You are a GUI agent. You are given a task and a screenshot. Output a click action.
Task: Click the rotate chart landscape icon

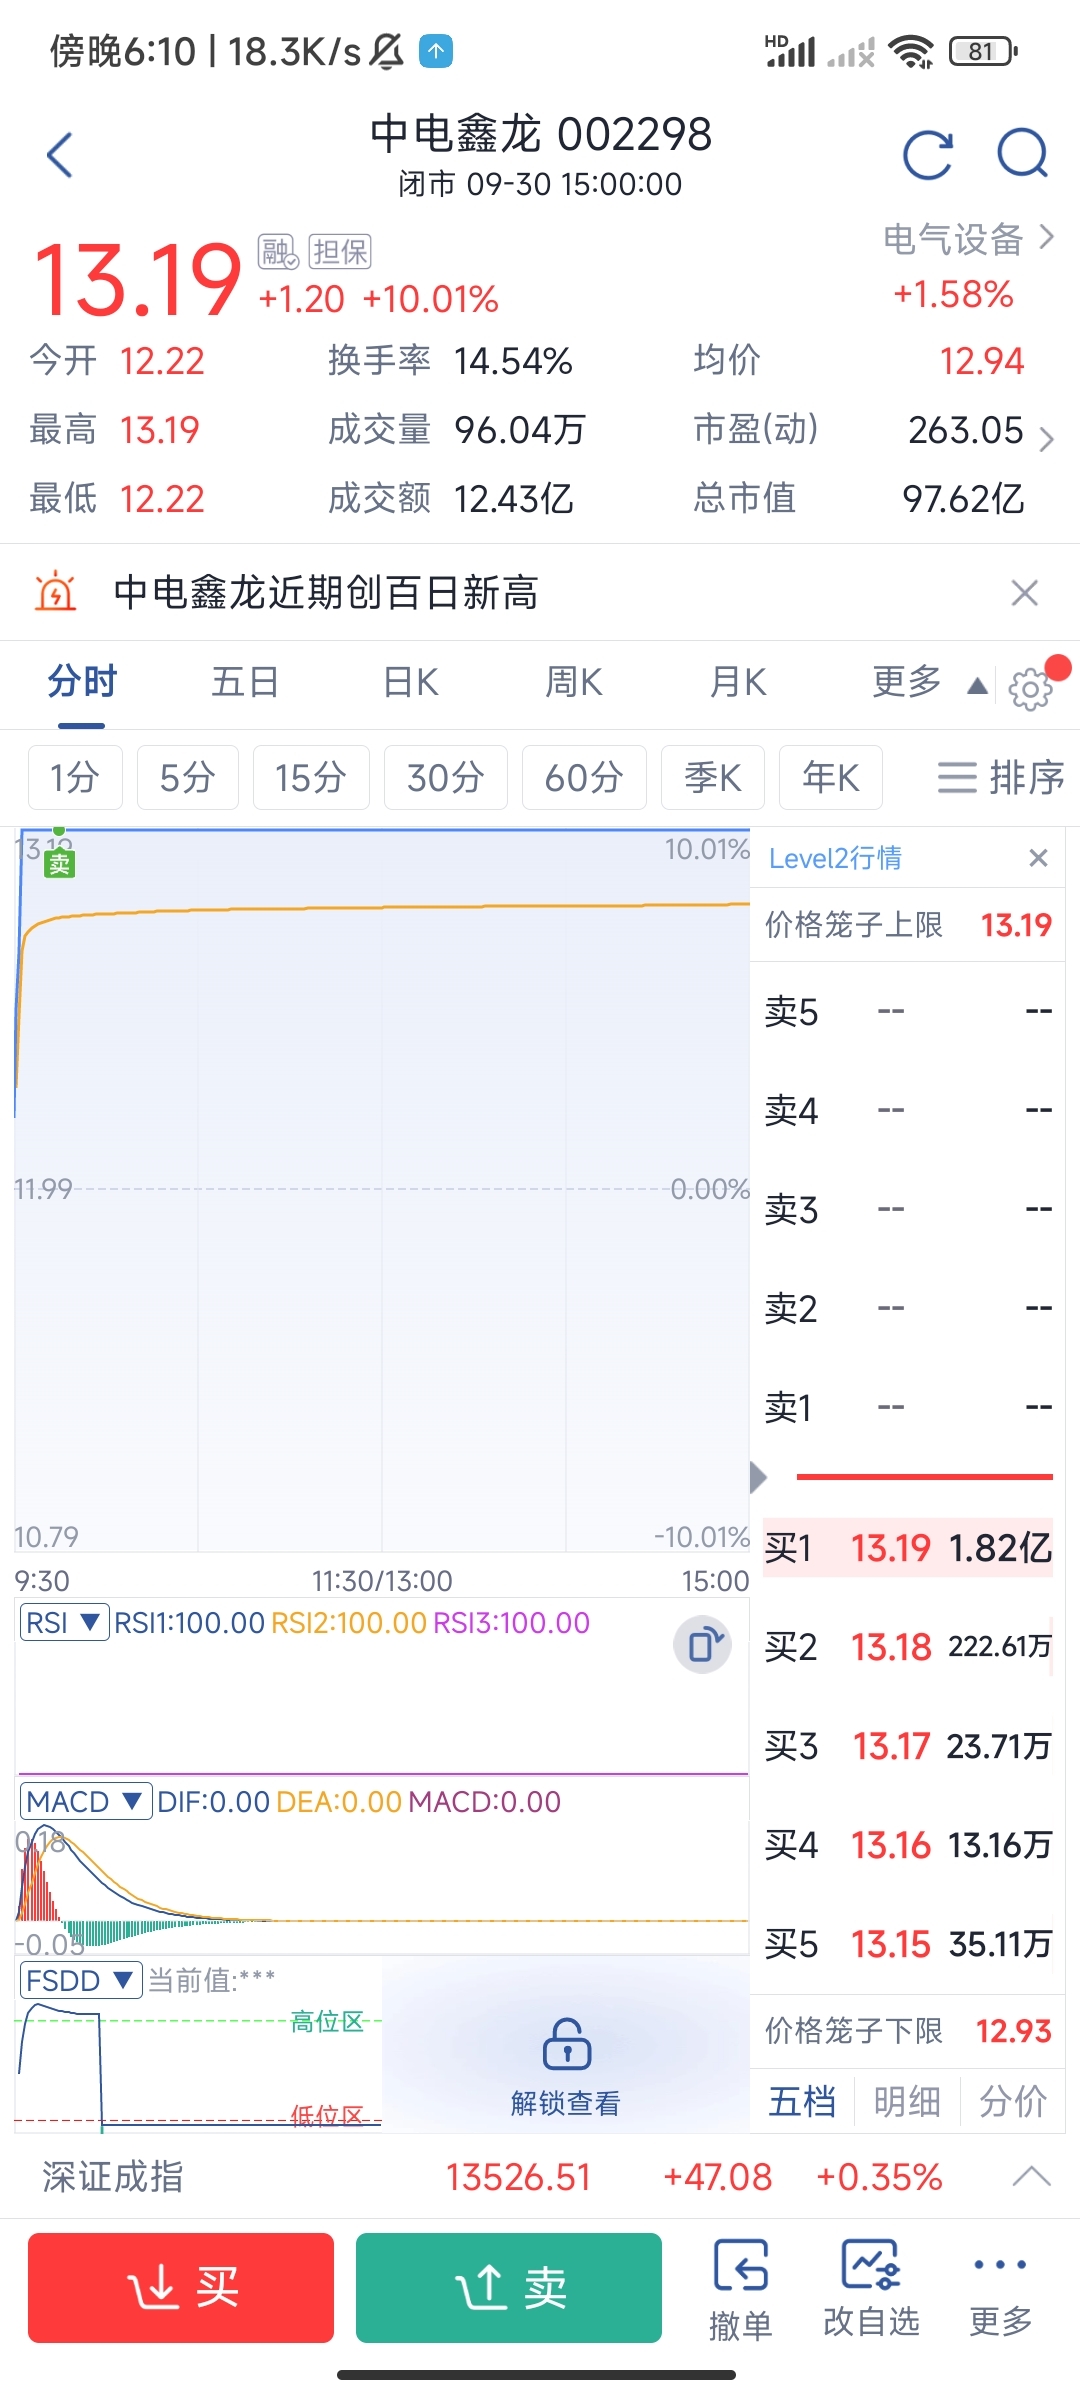(703, 1644)
